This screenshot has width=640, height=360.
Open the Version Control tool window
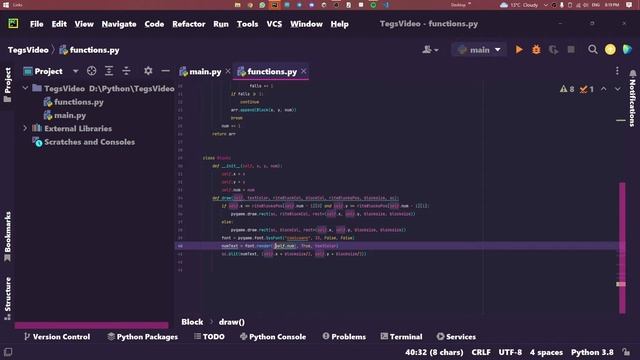tap(57, 337)
